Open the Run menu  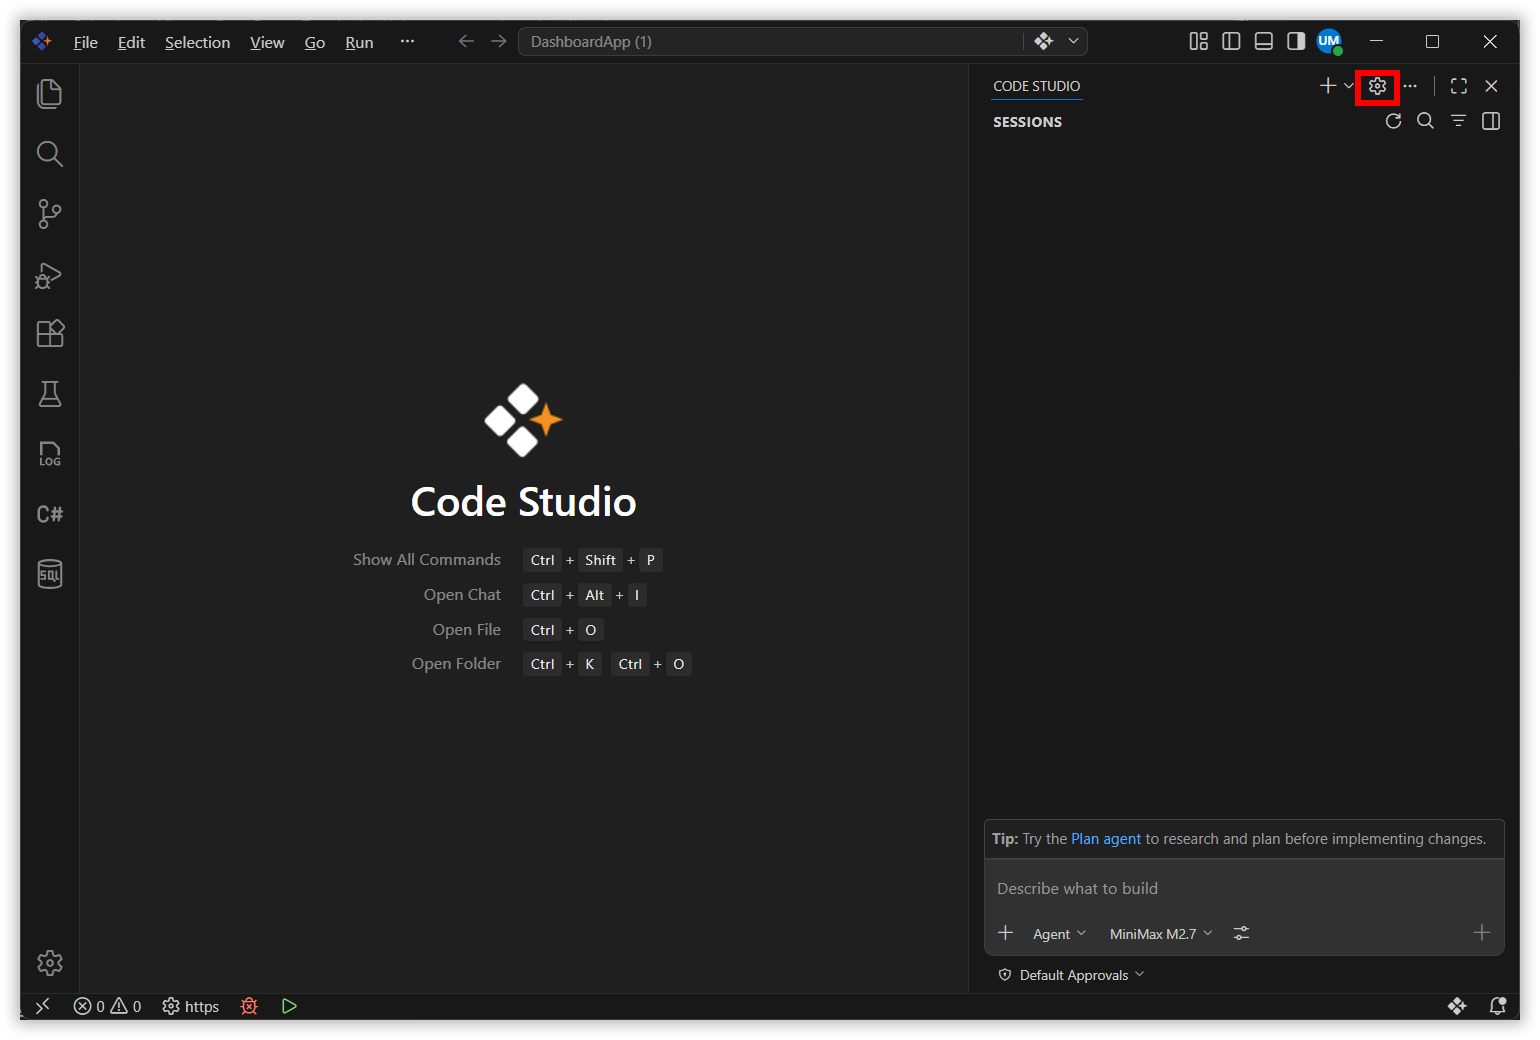point(359,42)
